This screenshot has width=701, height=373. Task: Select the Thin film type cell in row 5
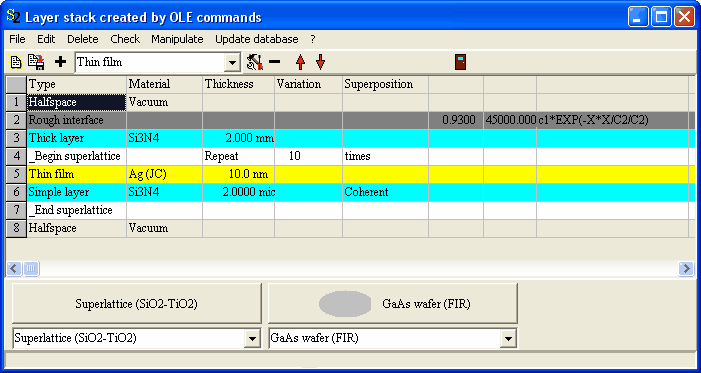77,174
